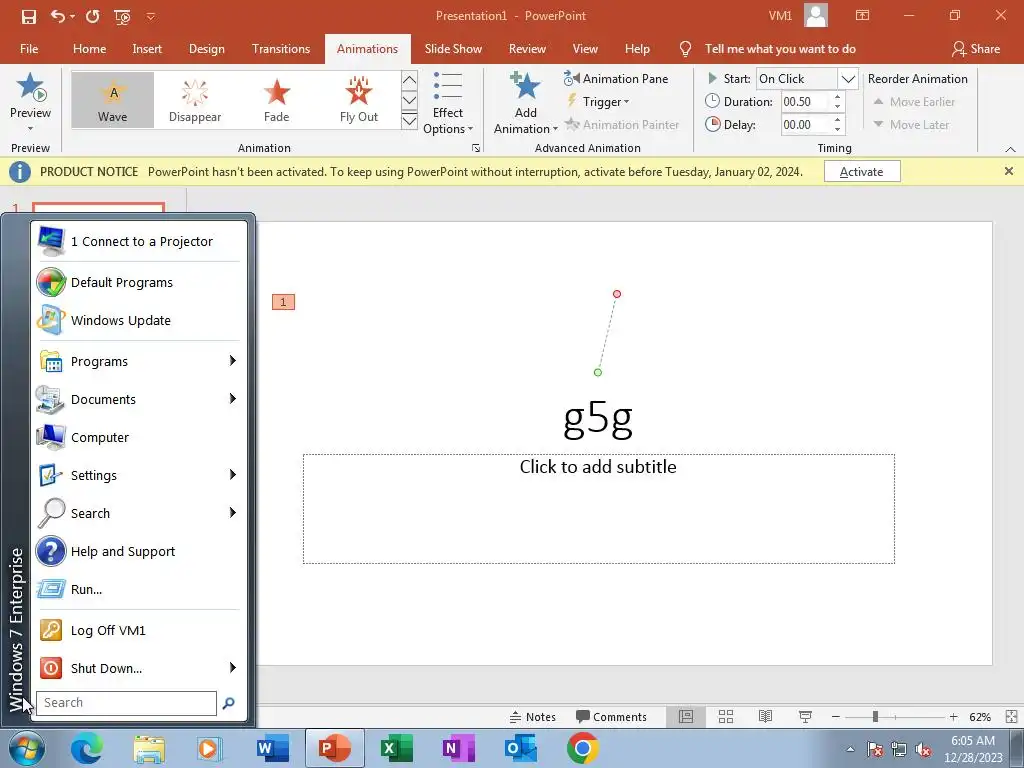The image size is (1024, 768).
Task: Launch Google Chrome from taskbar
Action: tap(583, 748)
